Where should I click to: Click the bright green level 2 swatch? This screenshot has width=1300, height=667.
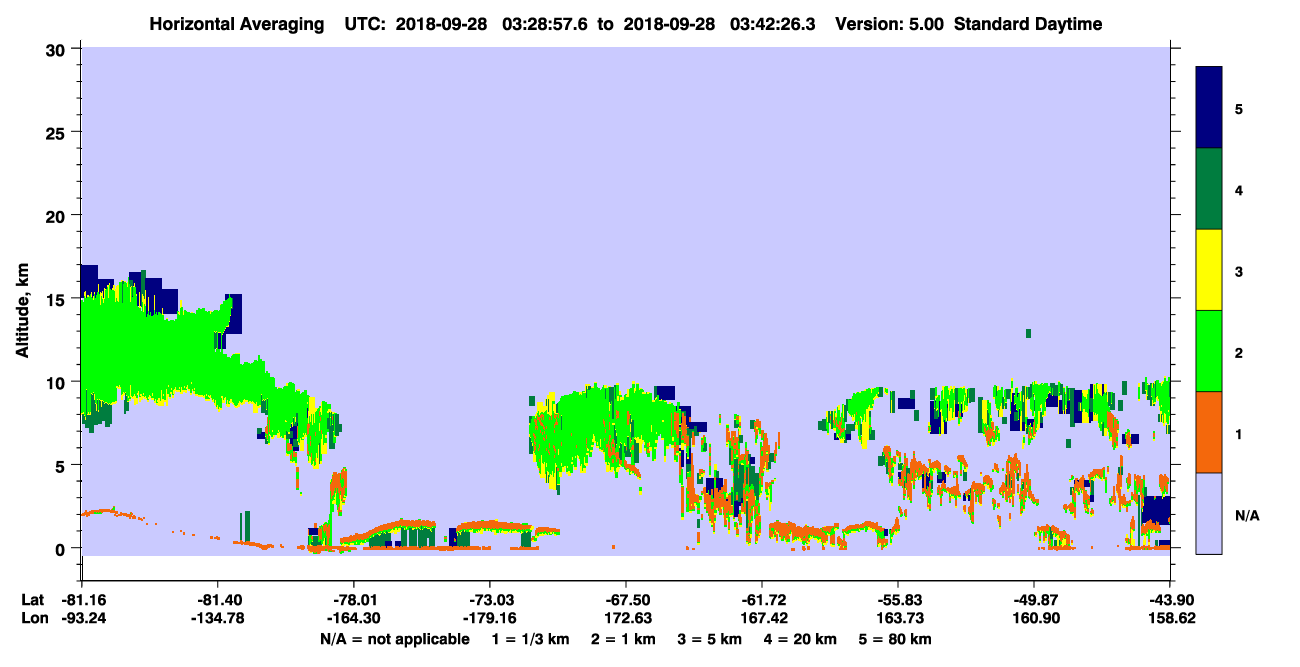pyautogui.click(x=1209, y=351)
